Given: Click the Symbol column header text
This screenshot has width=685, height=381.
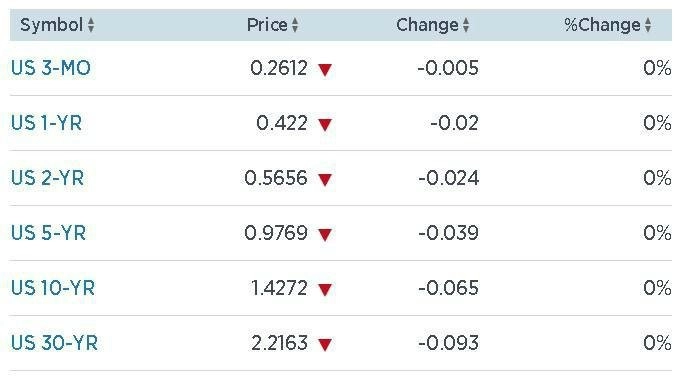Looking at the screenshot, I should pyautogui.click(x=52, y=25).
